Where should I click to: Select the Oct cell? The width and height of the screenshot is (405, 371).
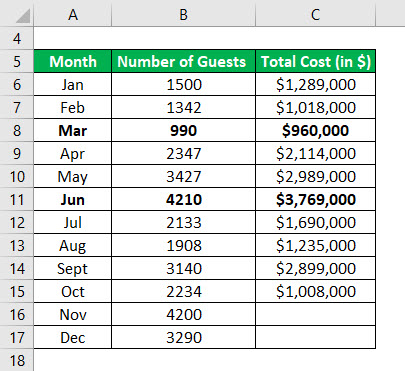click(x=73, y=291)
